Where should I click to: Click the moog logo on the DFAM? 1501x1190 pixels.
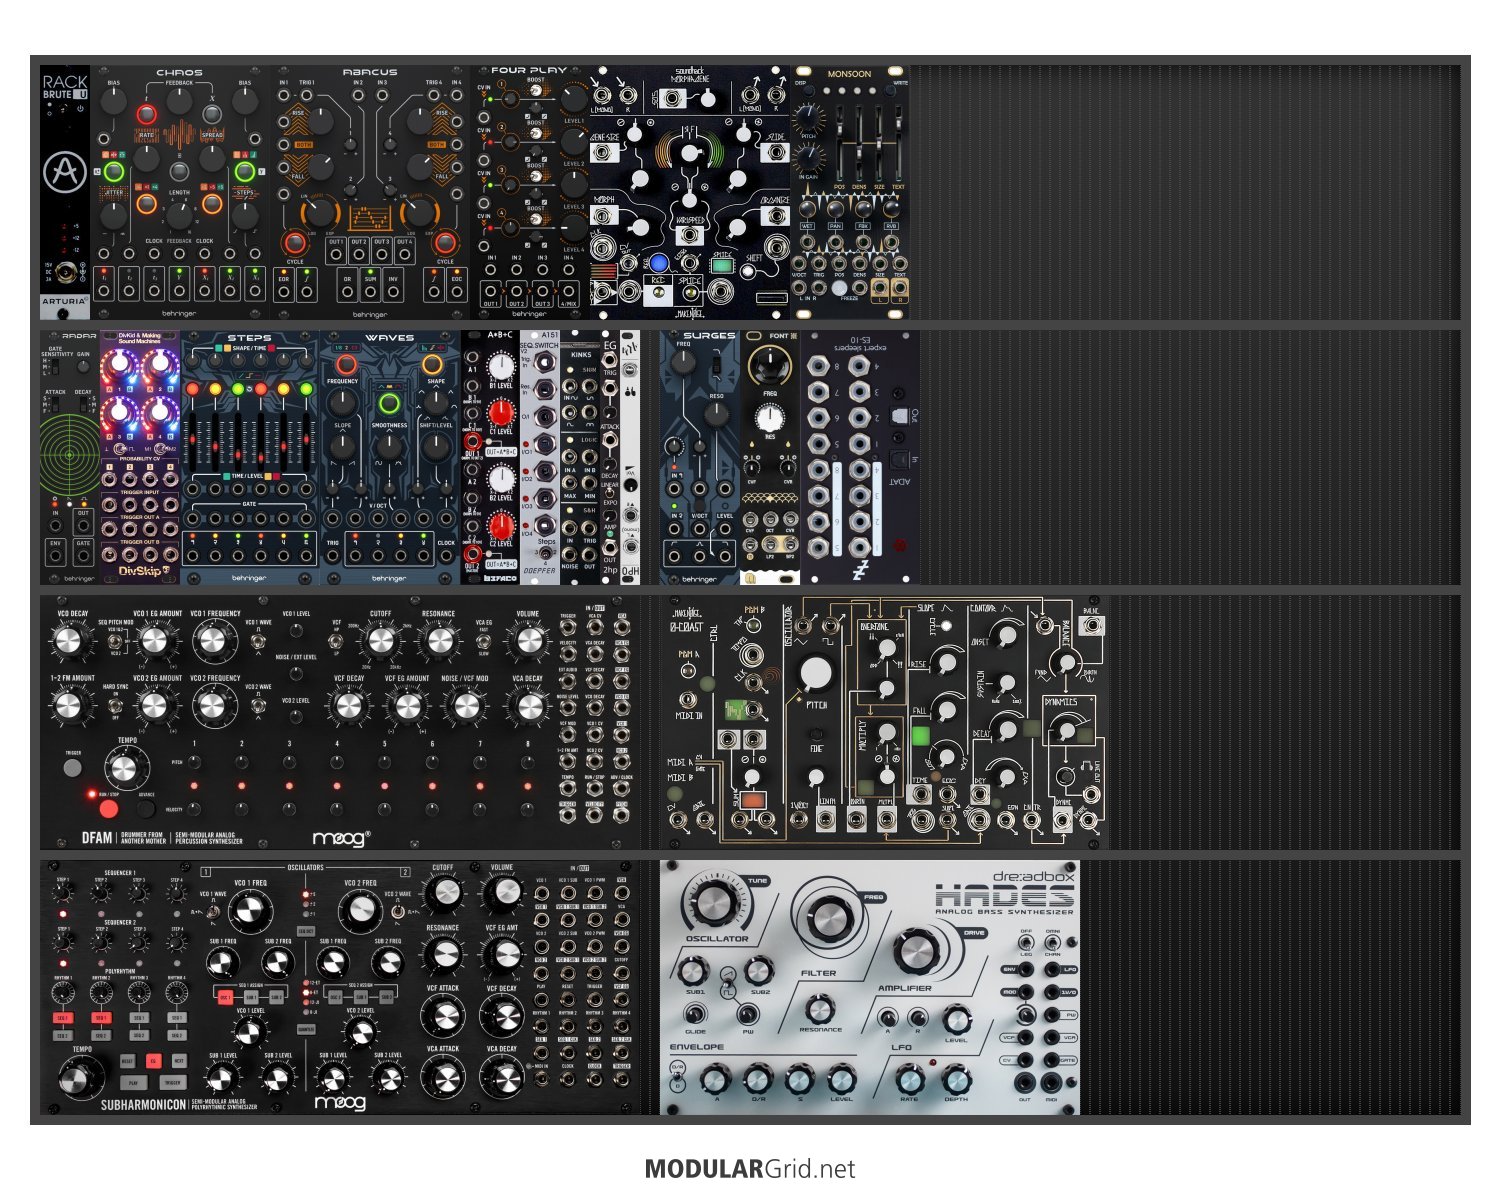(x=341, y=838)
